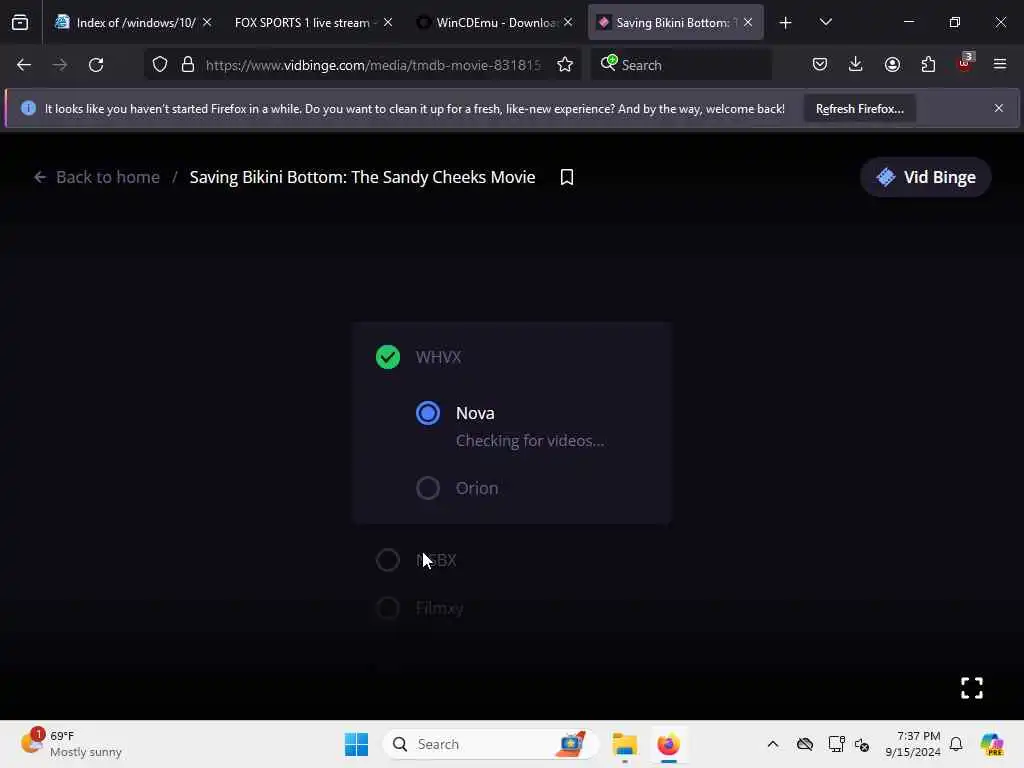The height and width of the screenshot is (768, 1024).
Task: Dismiss the Firefox refresh notification bar
Action: (x=999, y=108)
